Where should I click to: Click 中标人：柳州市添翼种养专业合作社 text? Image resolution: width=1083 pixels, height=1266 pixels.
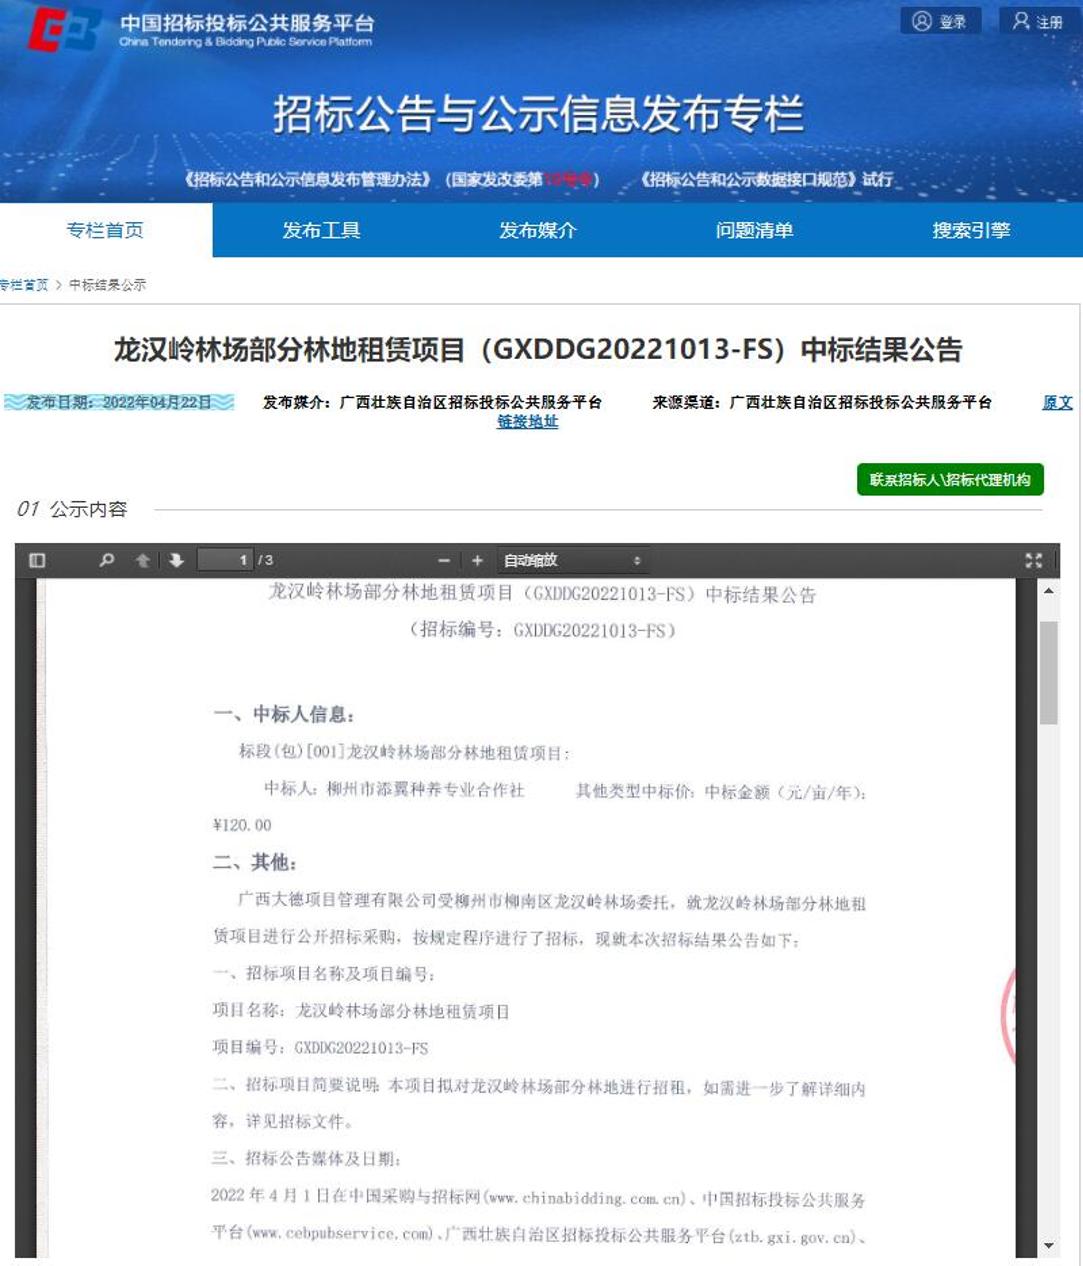pyautogui.click(x=394, y=790)
